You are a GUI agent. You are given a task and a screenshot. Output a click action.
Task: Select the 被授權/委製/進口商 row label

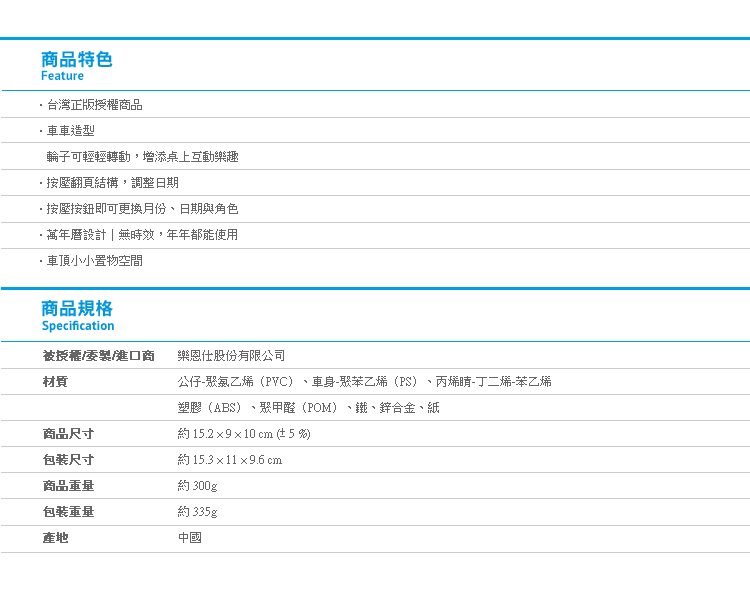click(x=98, y=356)
